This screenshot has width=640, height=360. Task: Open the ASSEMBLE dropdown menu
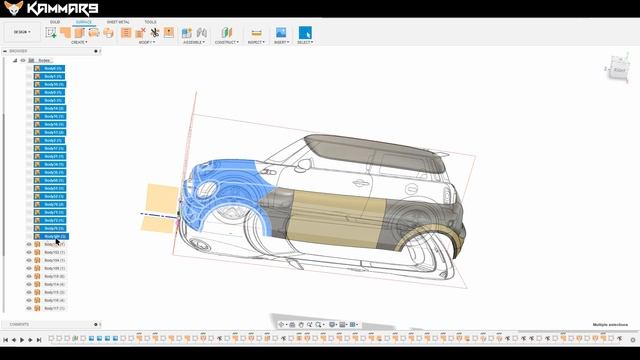click(x=194, y=42)
